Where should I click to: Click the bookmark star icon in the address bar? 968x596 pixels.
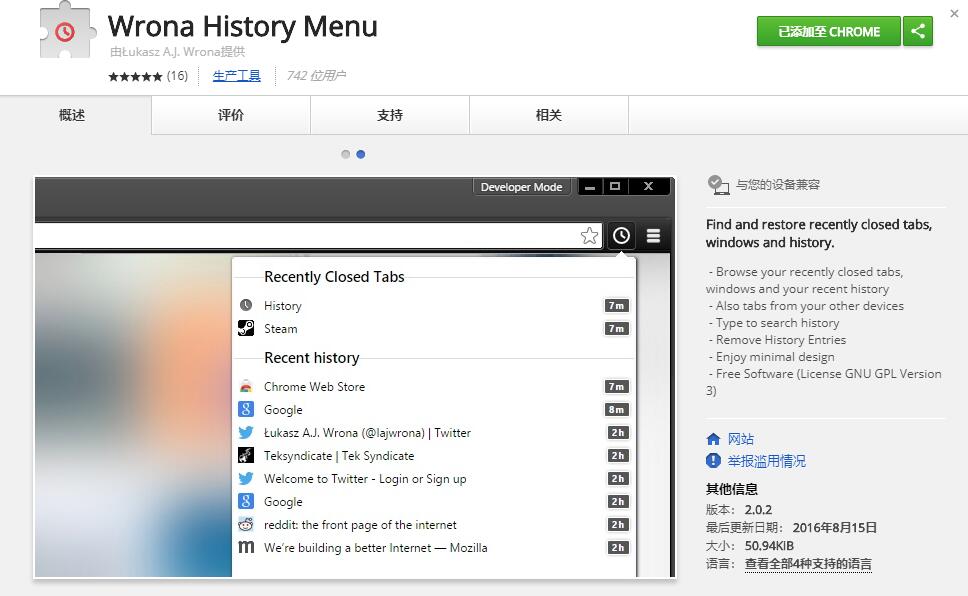pyautogui.click(x=590, y=235)
